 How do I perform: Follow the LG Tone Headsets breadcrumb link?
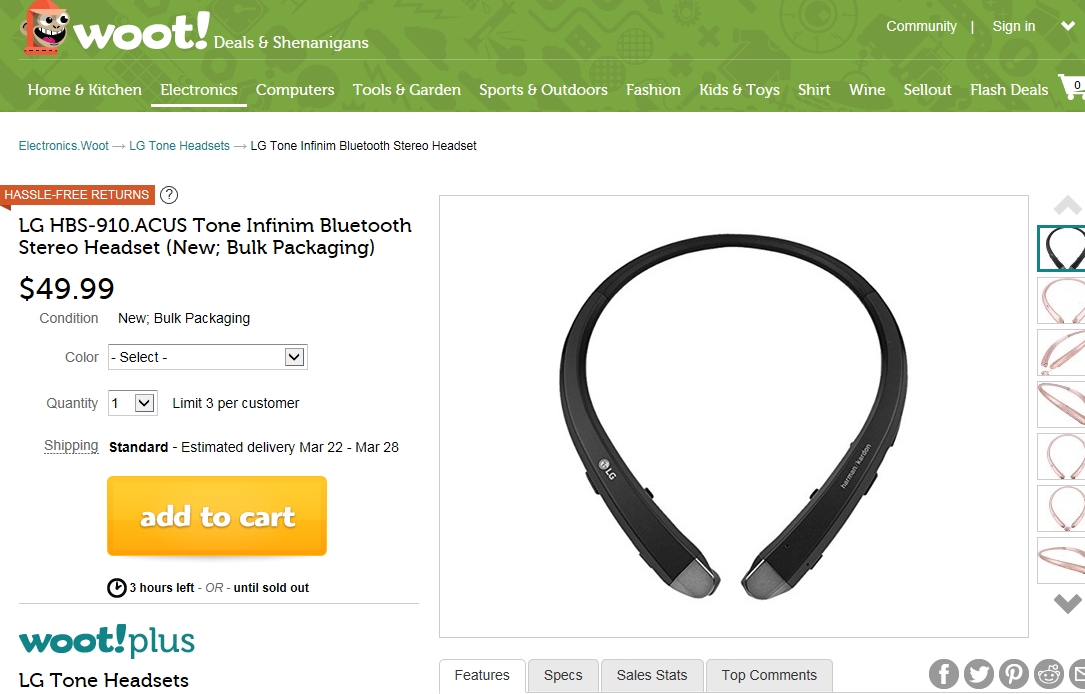tap(179, 146)
